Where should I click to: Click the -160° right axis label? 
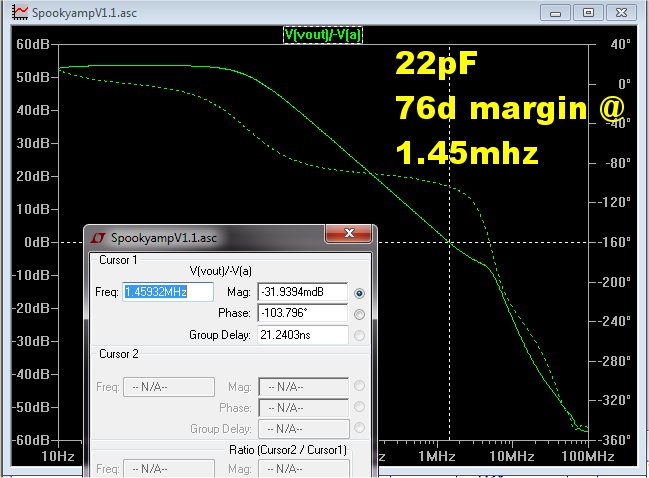tap(616, 242)
